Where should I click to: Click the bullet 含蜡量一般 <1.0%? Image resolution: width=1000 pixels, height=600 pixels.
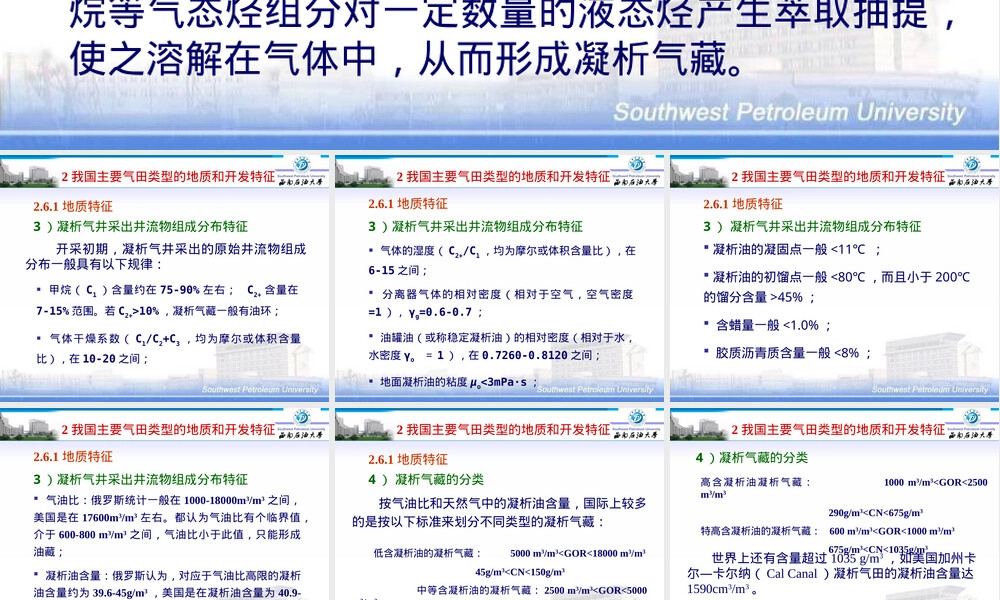tap(767, 325)
